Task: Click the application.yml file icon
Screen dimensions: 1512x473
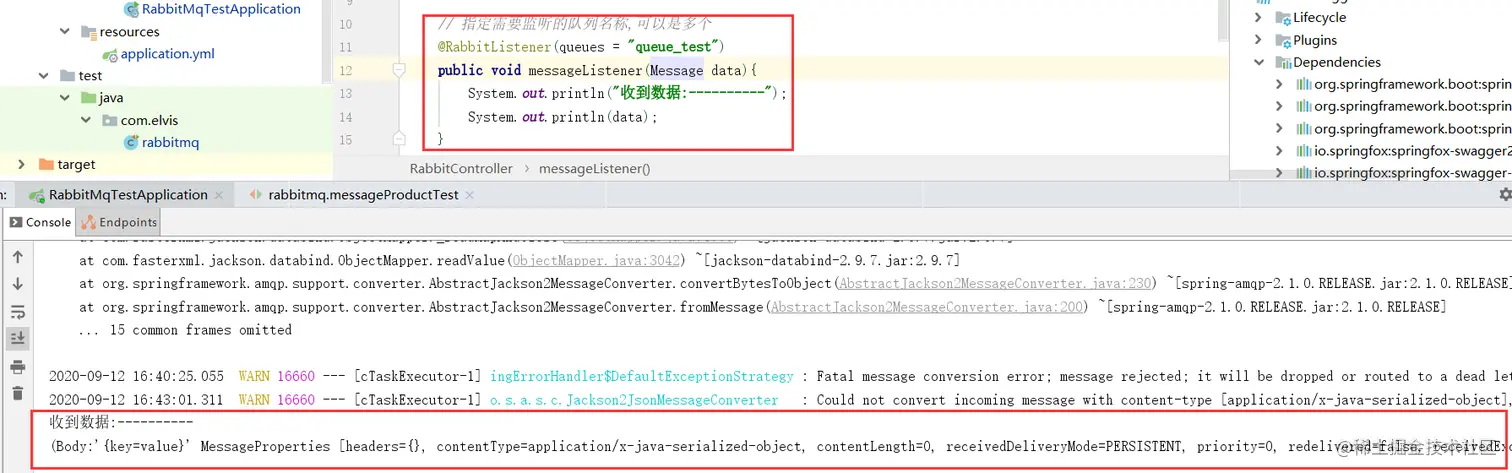Action: (110, 54)
